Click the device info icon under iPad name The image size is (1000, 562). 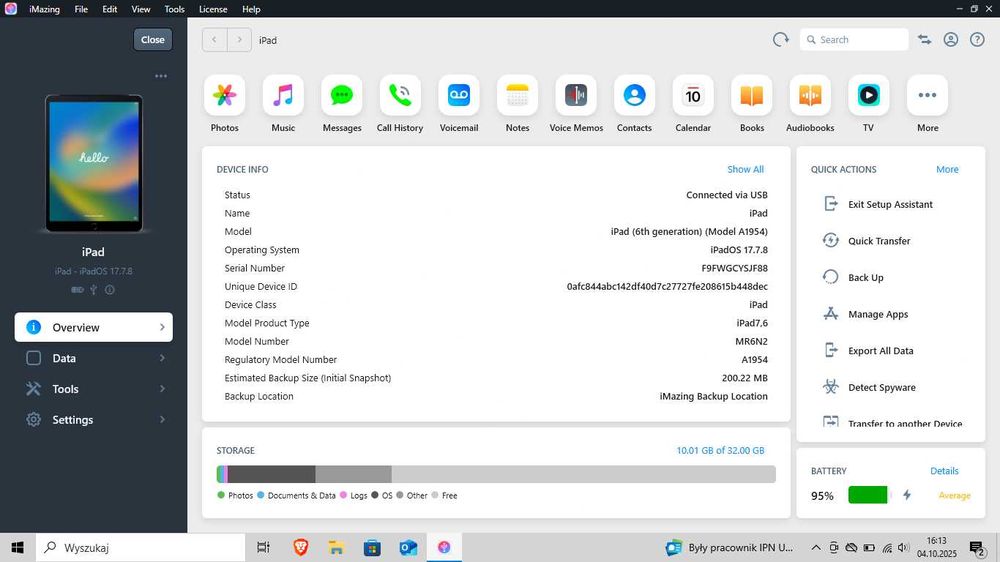[x=110, y=290]
